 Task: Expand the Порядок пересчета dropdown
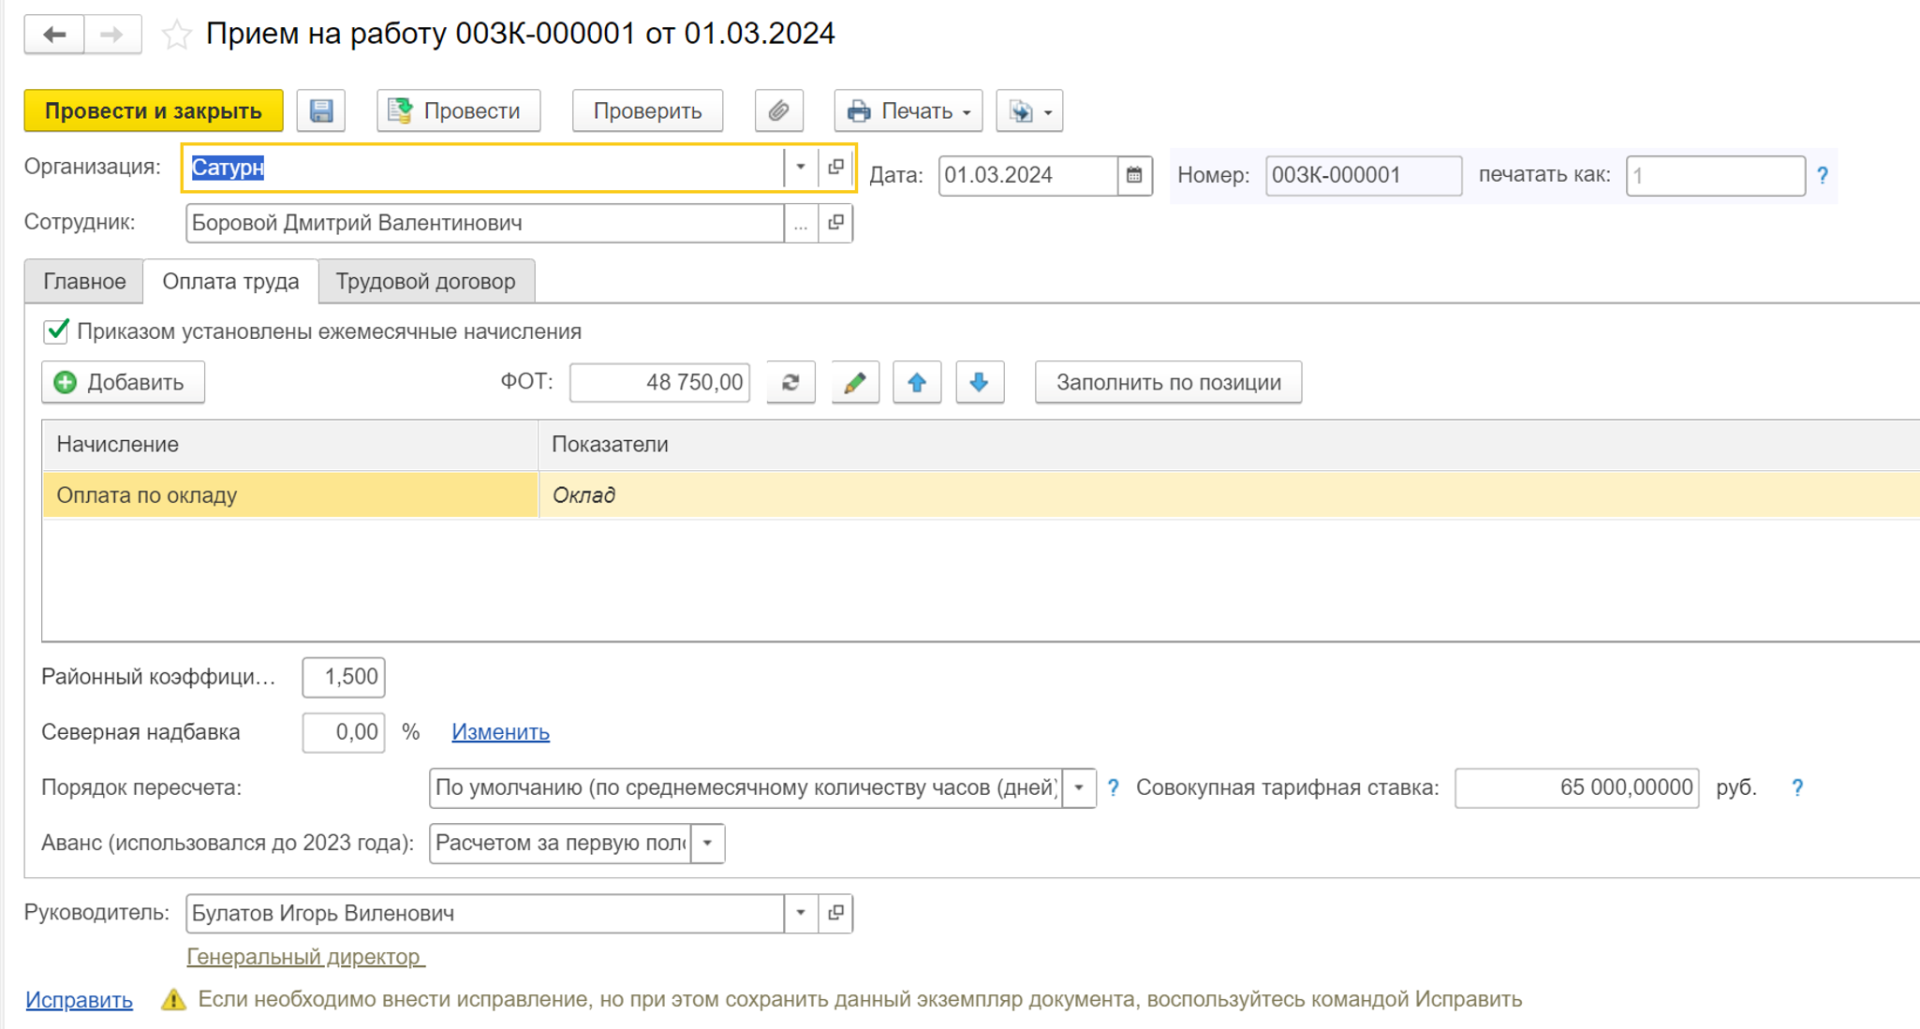tap(1079, 788)
